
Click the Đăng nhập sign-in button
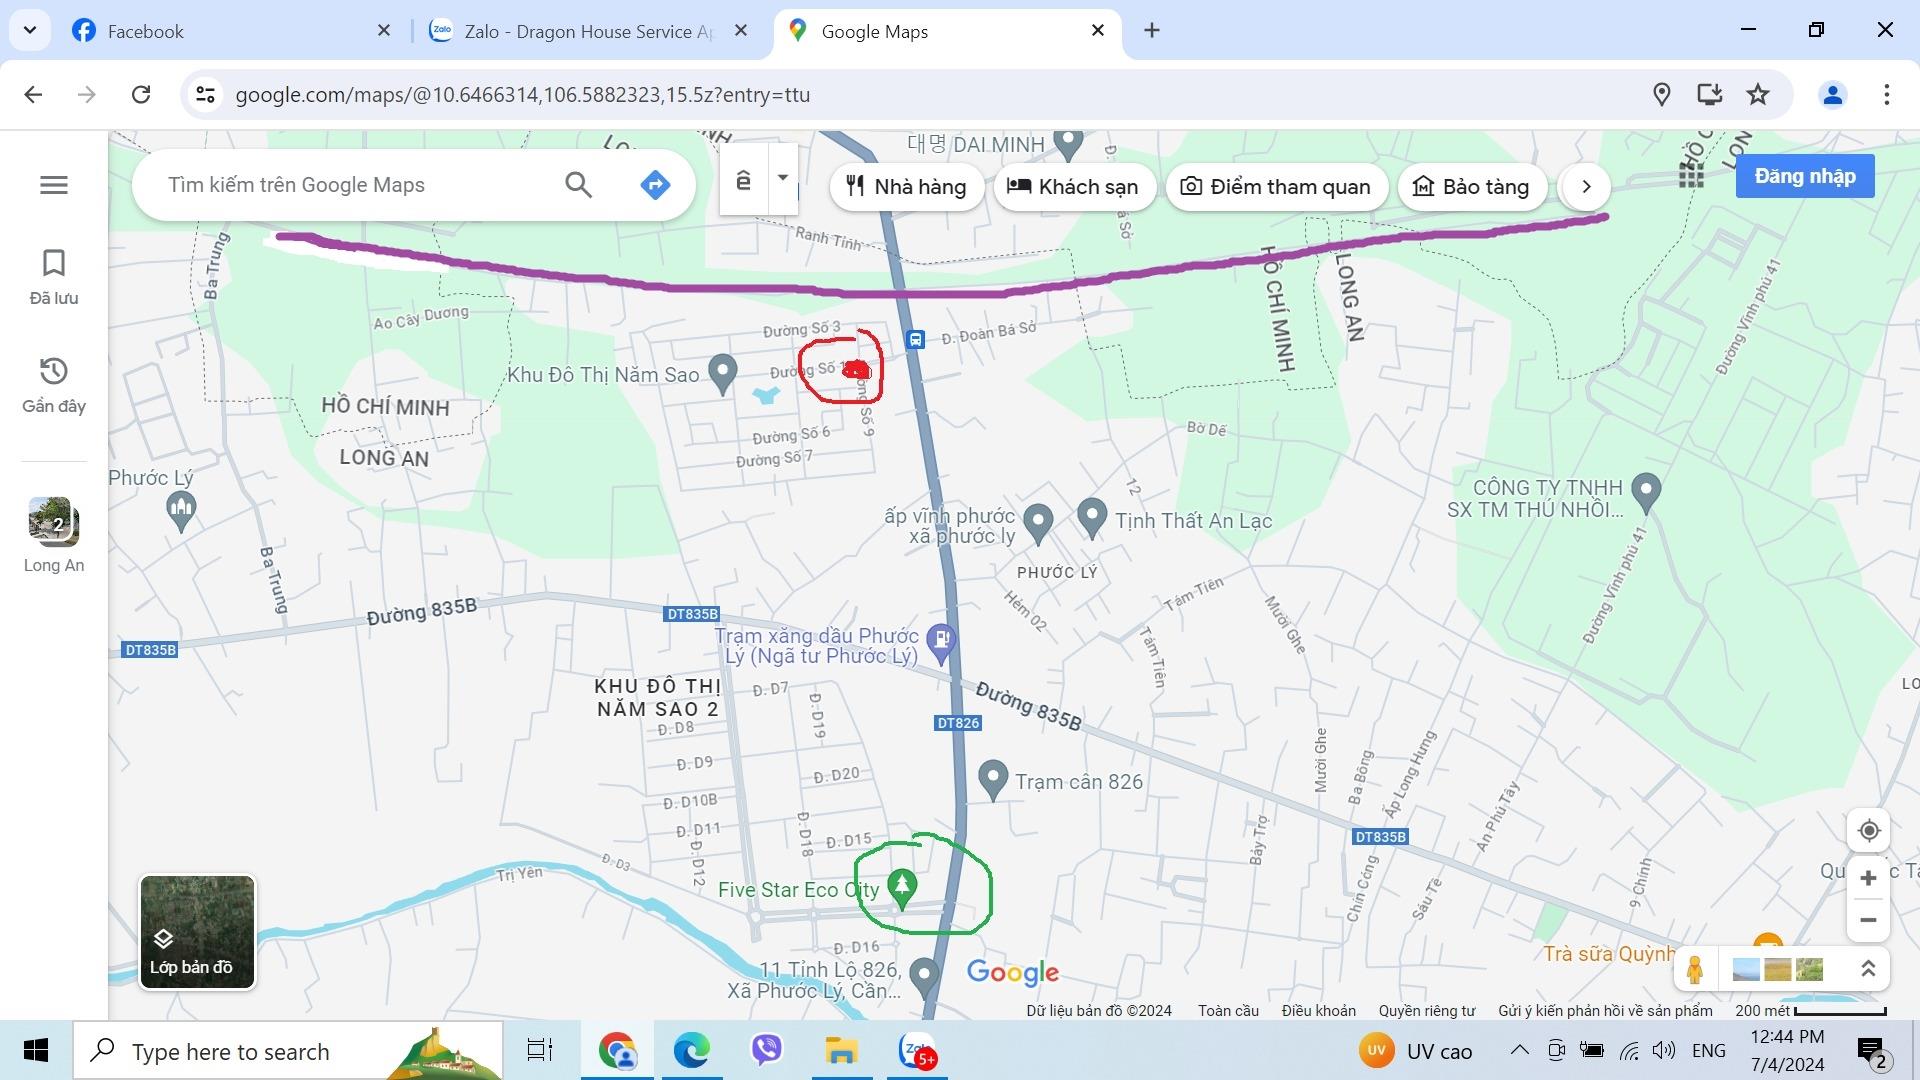coord(1804,176)
